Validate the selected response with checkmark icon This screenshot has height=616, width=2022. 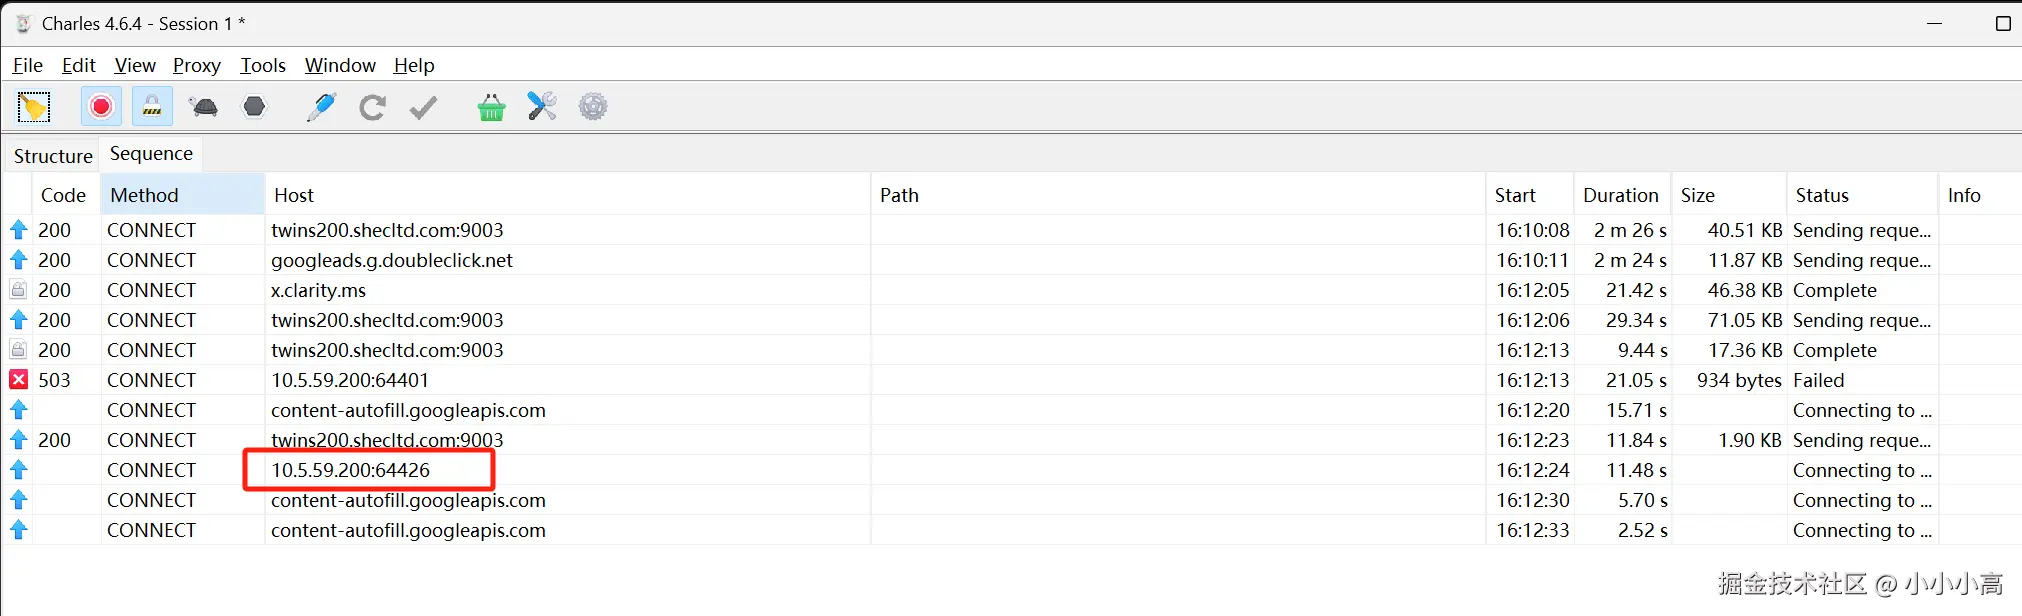click(424, 107)
